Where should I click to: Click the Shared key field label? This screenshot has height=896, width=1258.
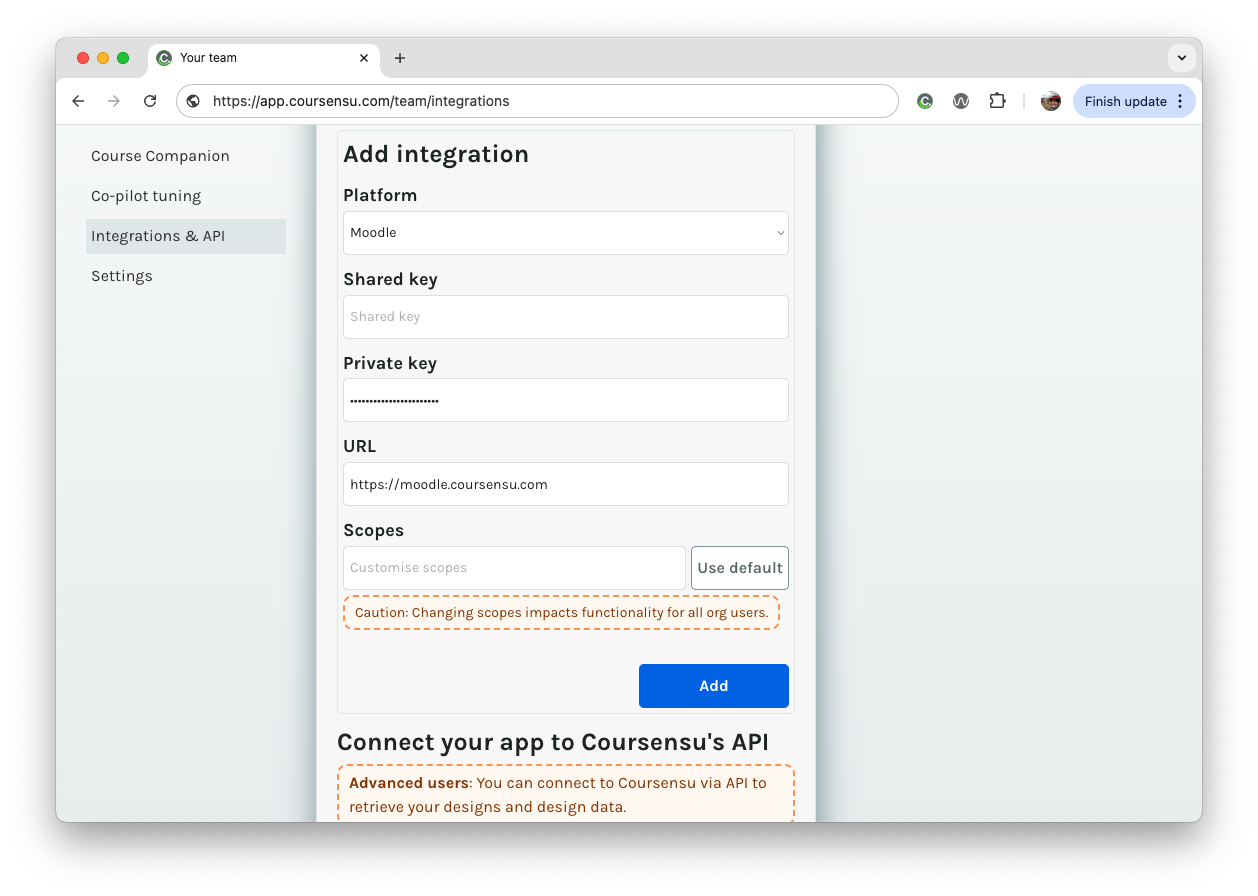pyautogui.click(x=390, y=279)
